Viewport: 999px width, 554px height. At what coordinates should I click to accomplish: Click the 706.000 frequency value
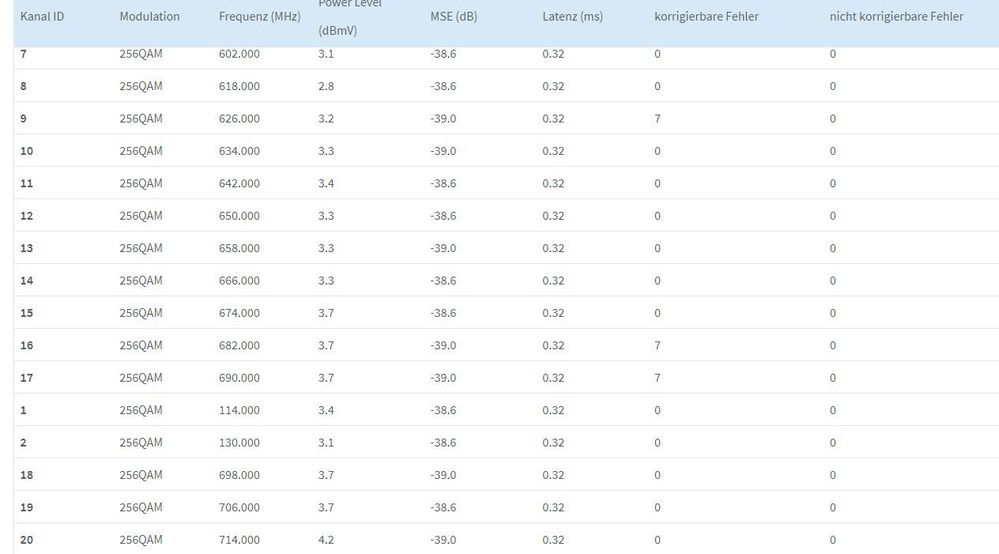[239, 508]
